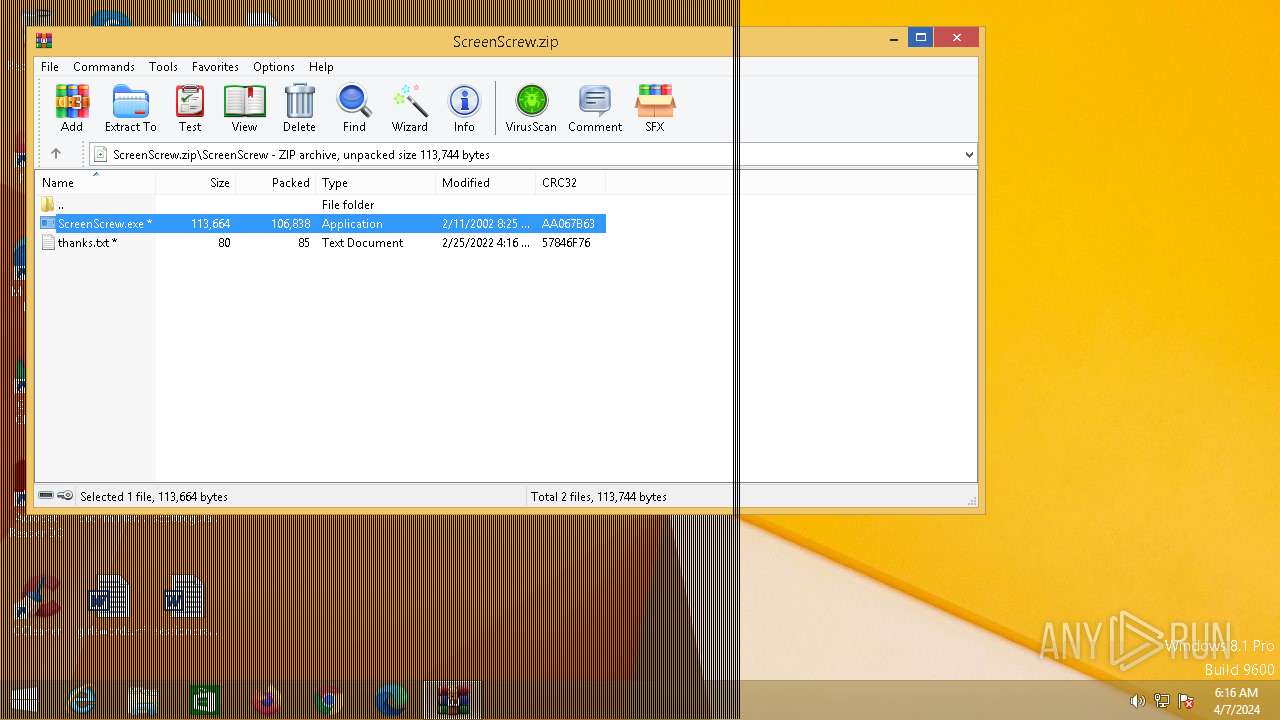
Task: Open the Commands menu
Action: [104, 67]
